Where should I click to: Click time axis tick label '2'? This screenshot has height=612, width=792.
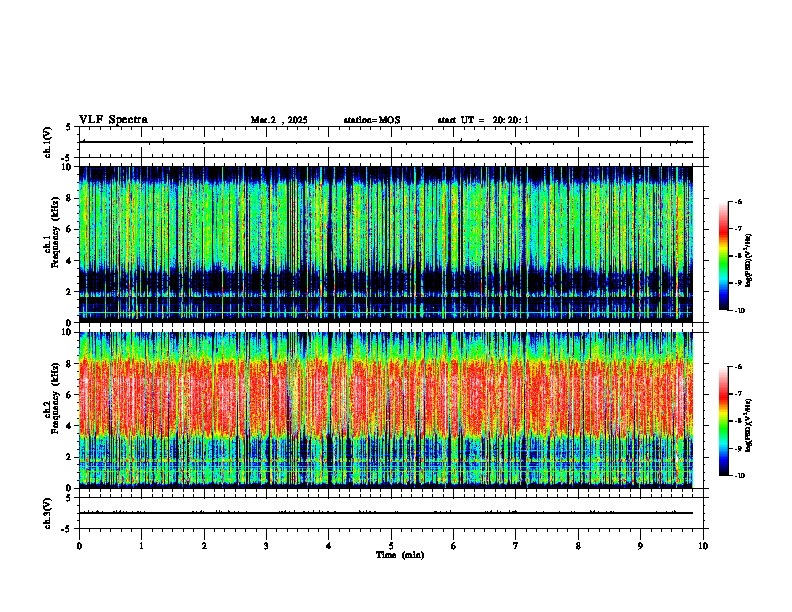pos(204,546)
